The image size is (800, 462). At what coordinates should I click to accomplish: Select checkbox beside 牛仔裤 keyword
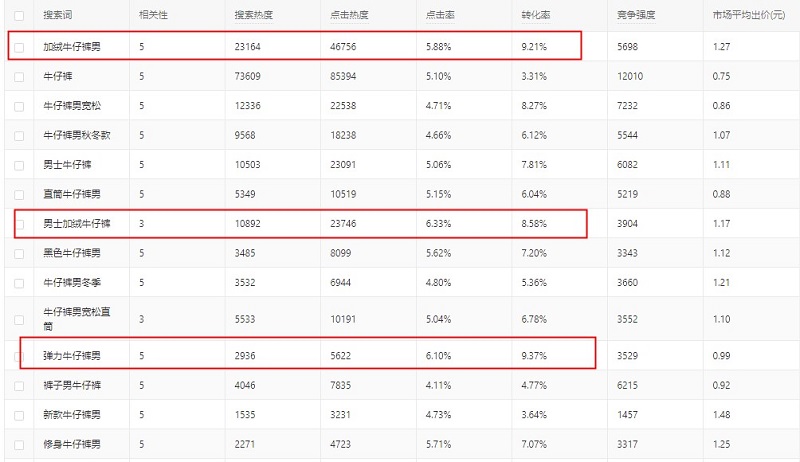(19, 76)
